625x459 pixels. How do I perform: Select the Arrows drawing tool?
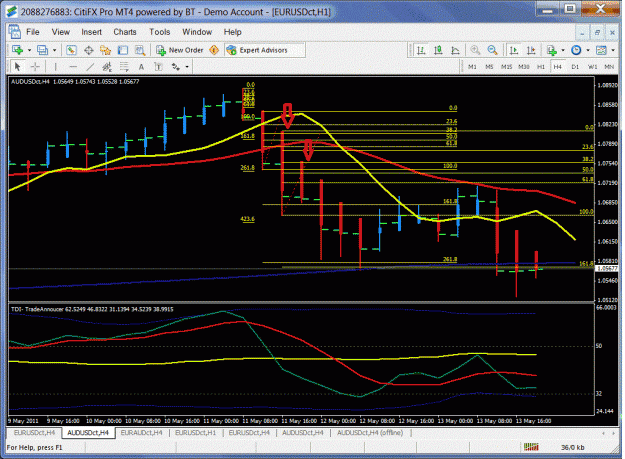(176, 67)
